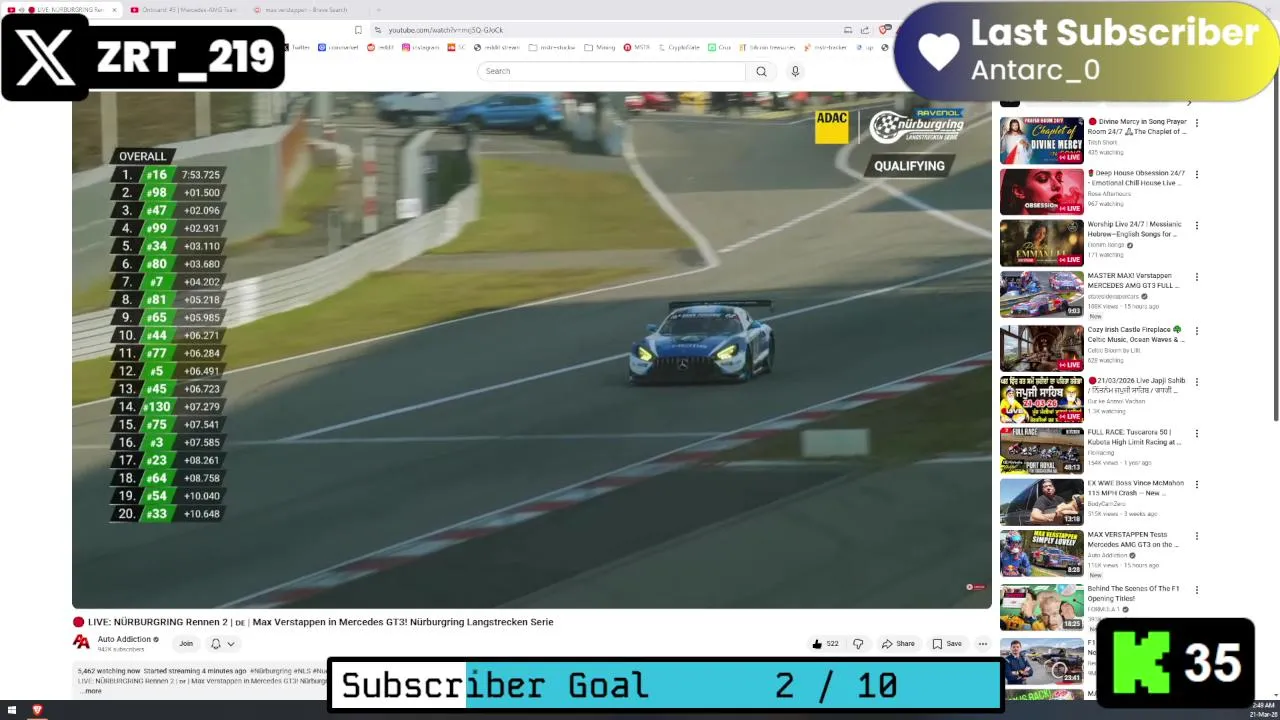Click next arrow in the recommendation chips row
Screen dimensions: 1280x720
click(x=1189, y=102)
